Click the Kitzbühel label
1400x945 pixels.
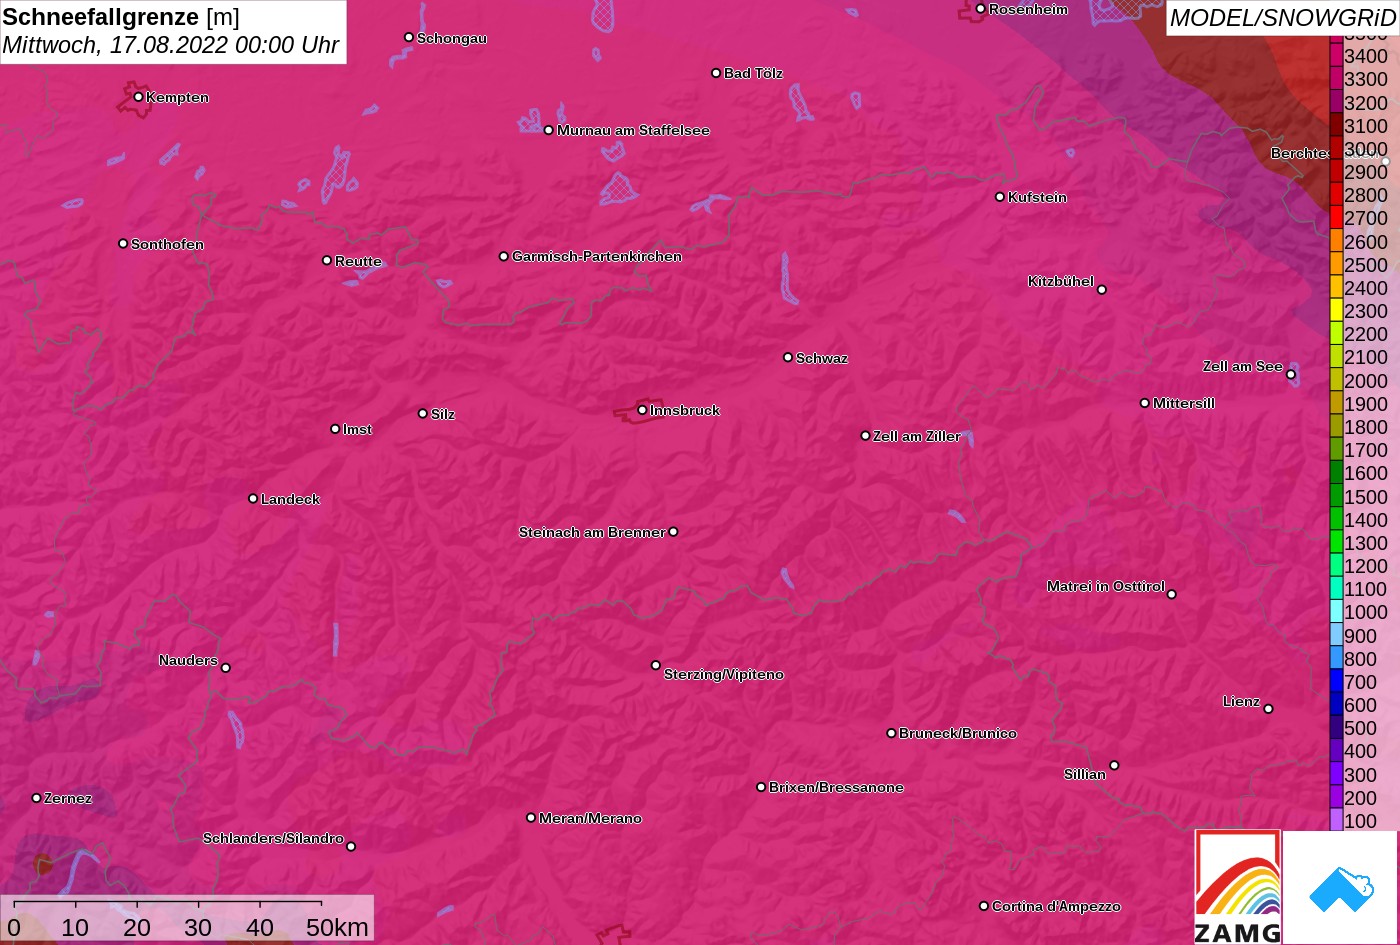coord(1061,281)
